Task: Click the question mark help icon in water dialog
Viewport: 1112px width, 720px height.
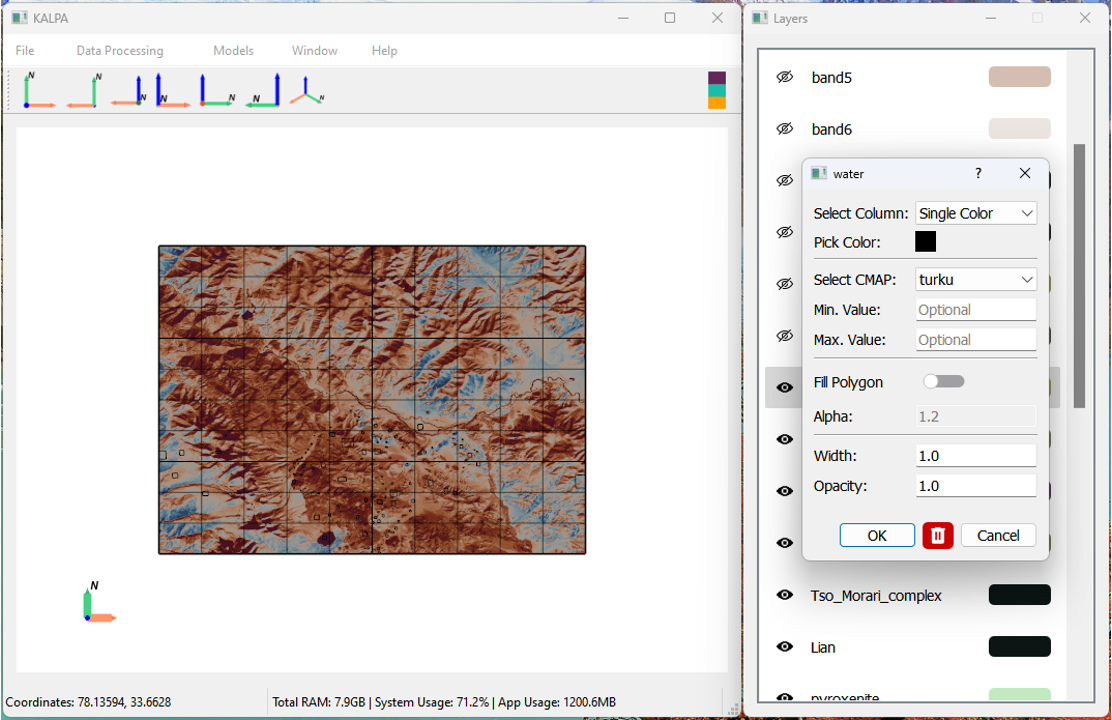Action: [x=978, y=173]
